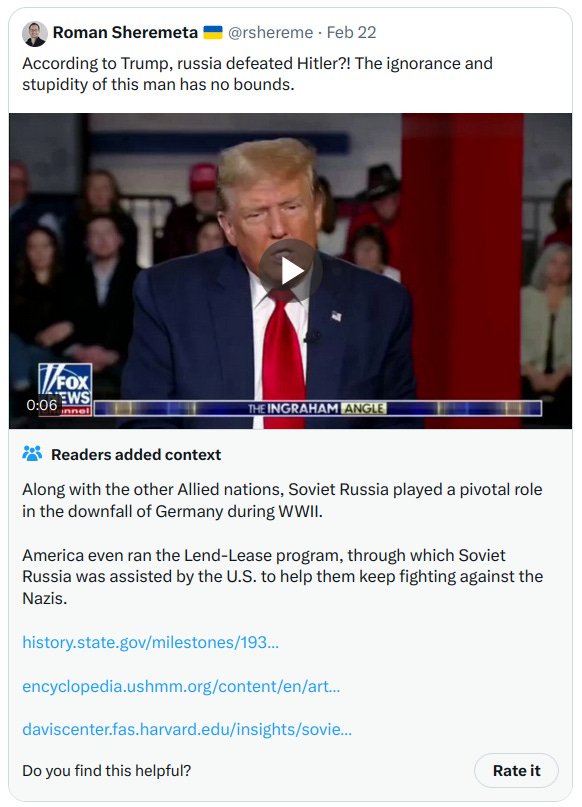Click the tweet text about Trump
This screenshot has height=807, width=582.
(257, 74)
